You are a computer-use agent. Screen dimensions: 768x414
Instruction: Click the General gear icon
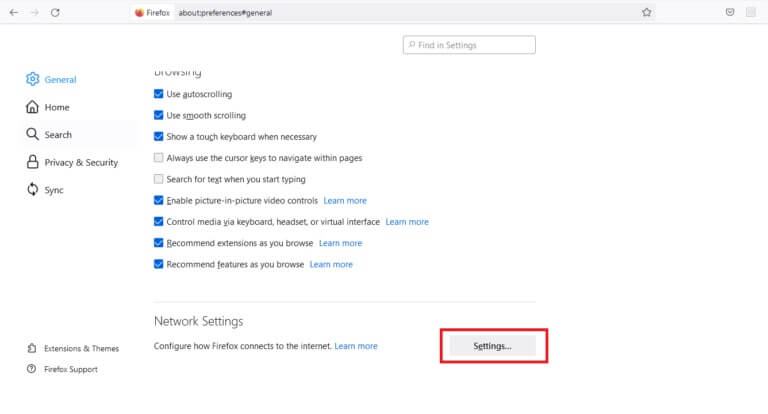[32, 79]
